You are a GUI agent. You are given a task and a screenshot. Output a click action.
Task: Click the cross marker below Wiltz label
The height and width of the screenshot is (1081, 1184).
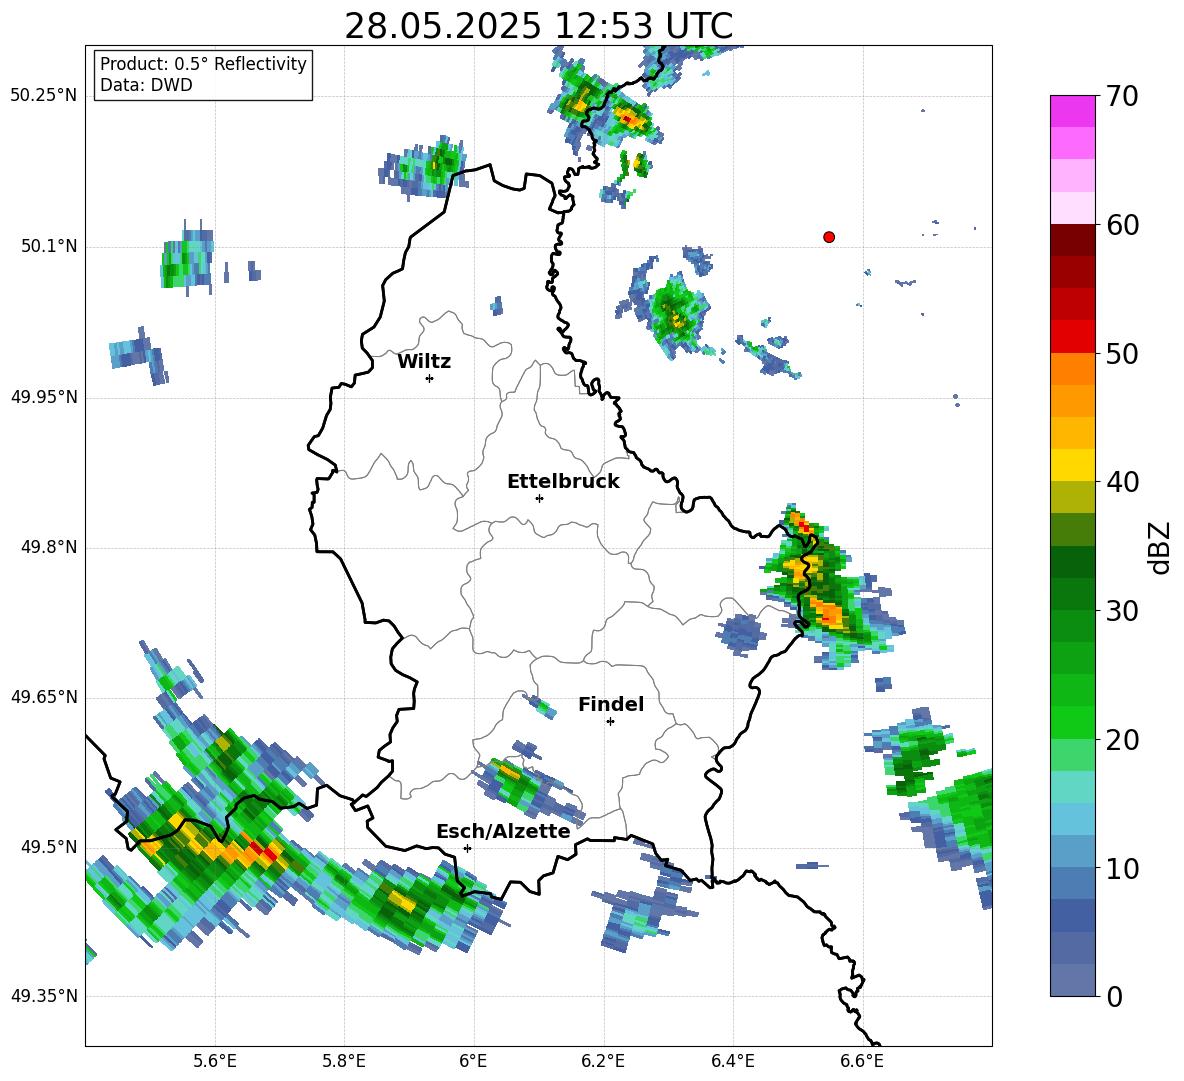coord(429,378)
